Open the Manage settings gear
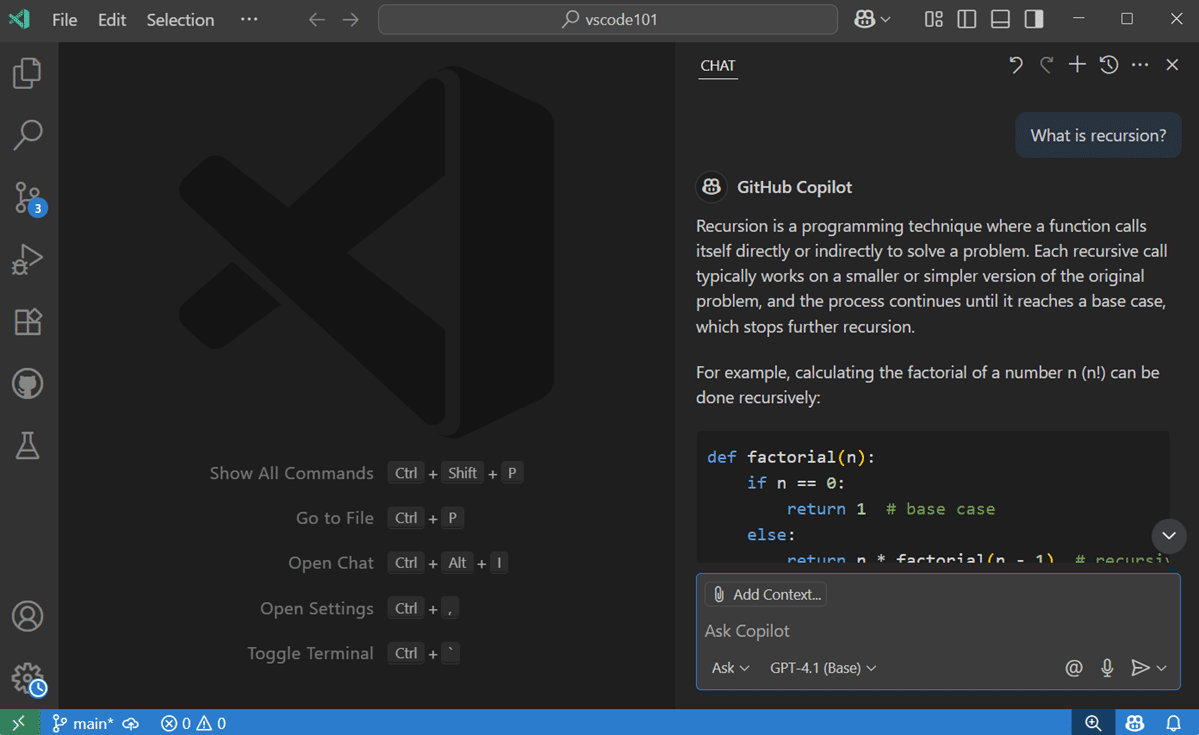Viewport: 1199px width, 735px height. pos(27,677)
